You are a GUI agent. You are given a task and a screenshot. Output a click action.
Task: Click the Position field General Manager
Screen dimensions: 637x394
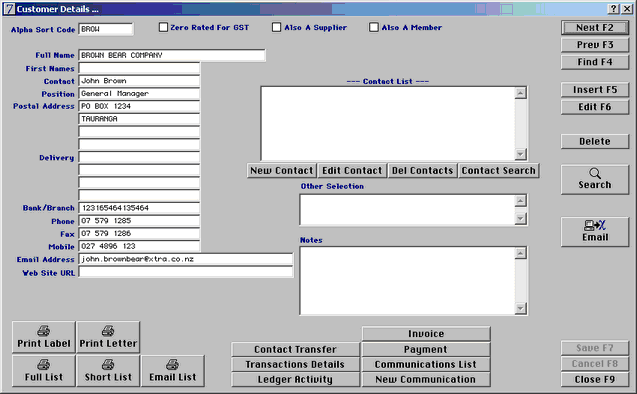[139, 93]
